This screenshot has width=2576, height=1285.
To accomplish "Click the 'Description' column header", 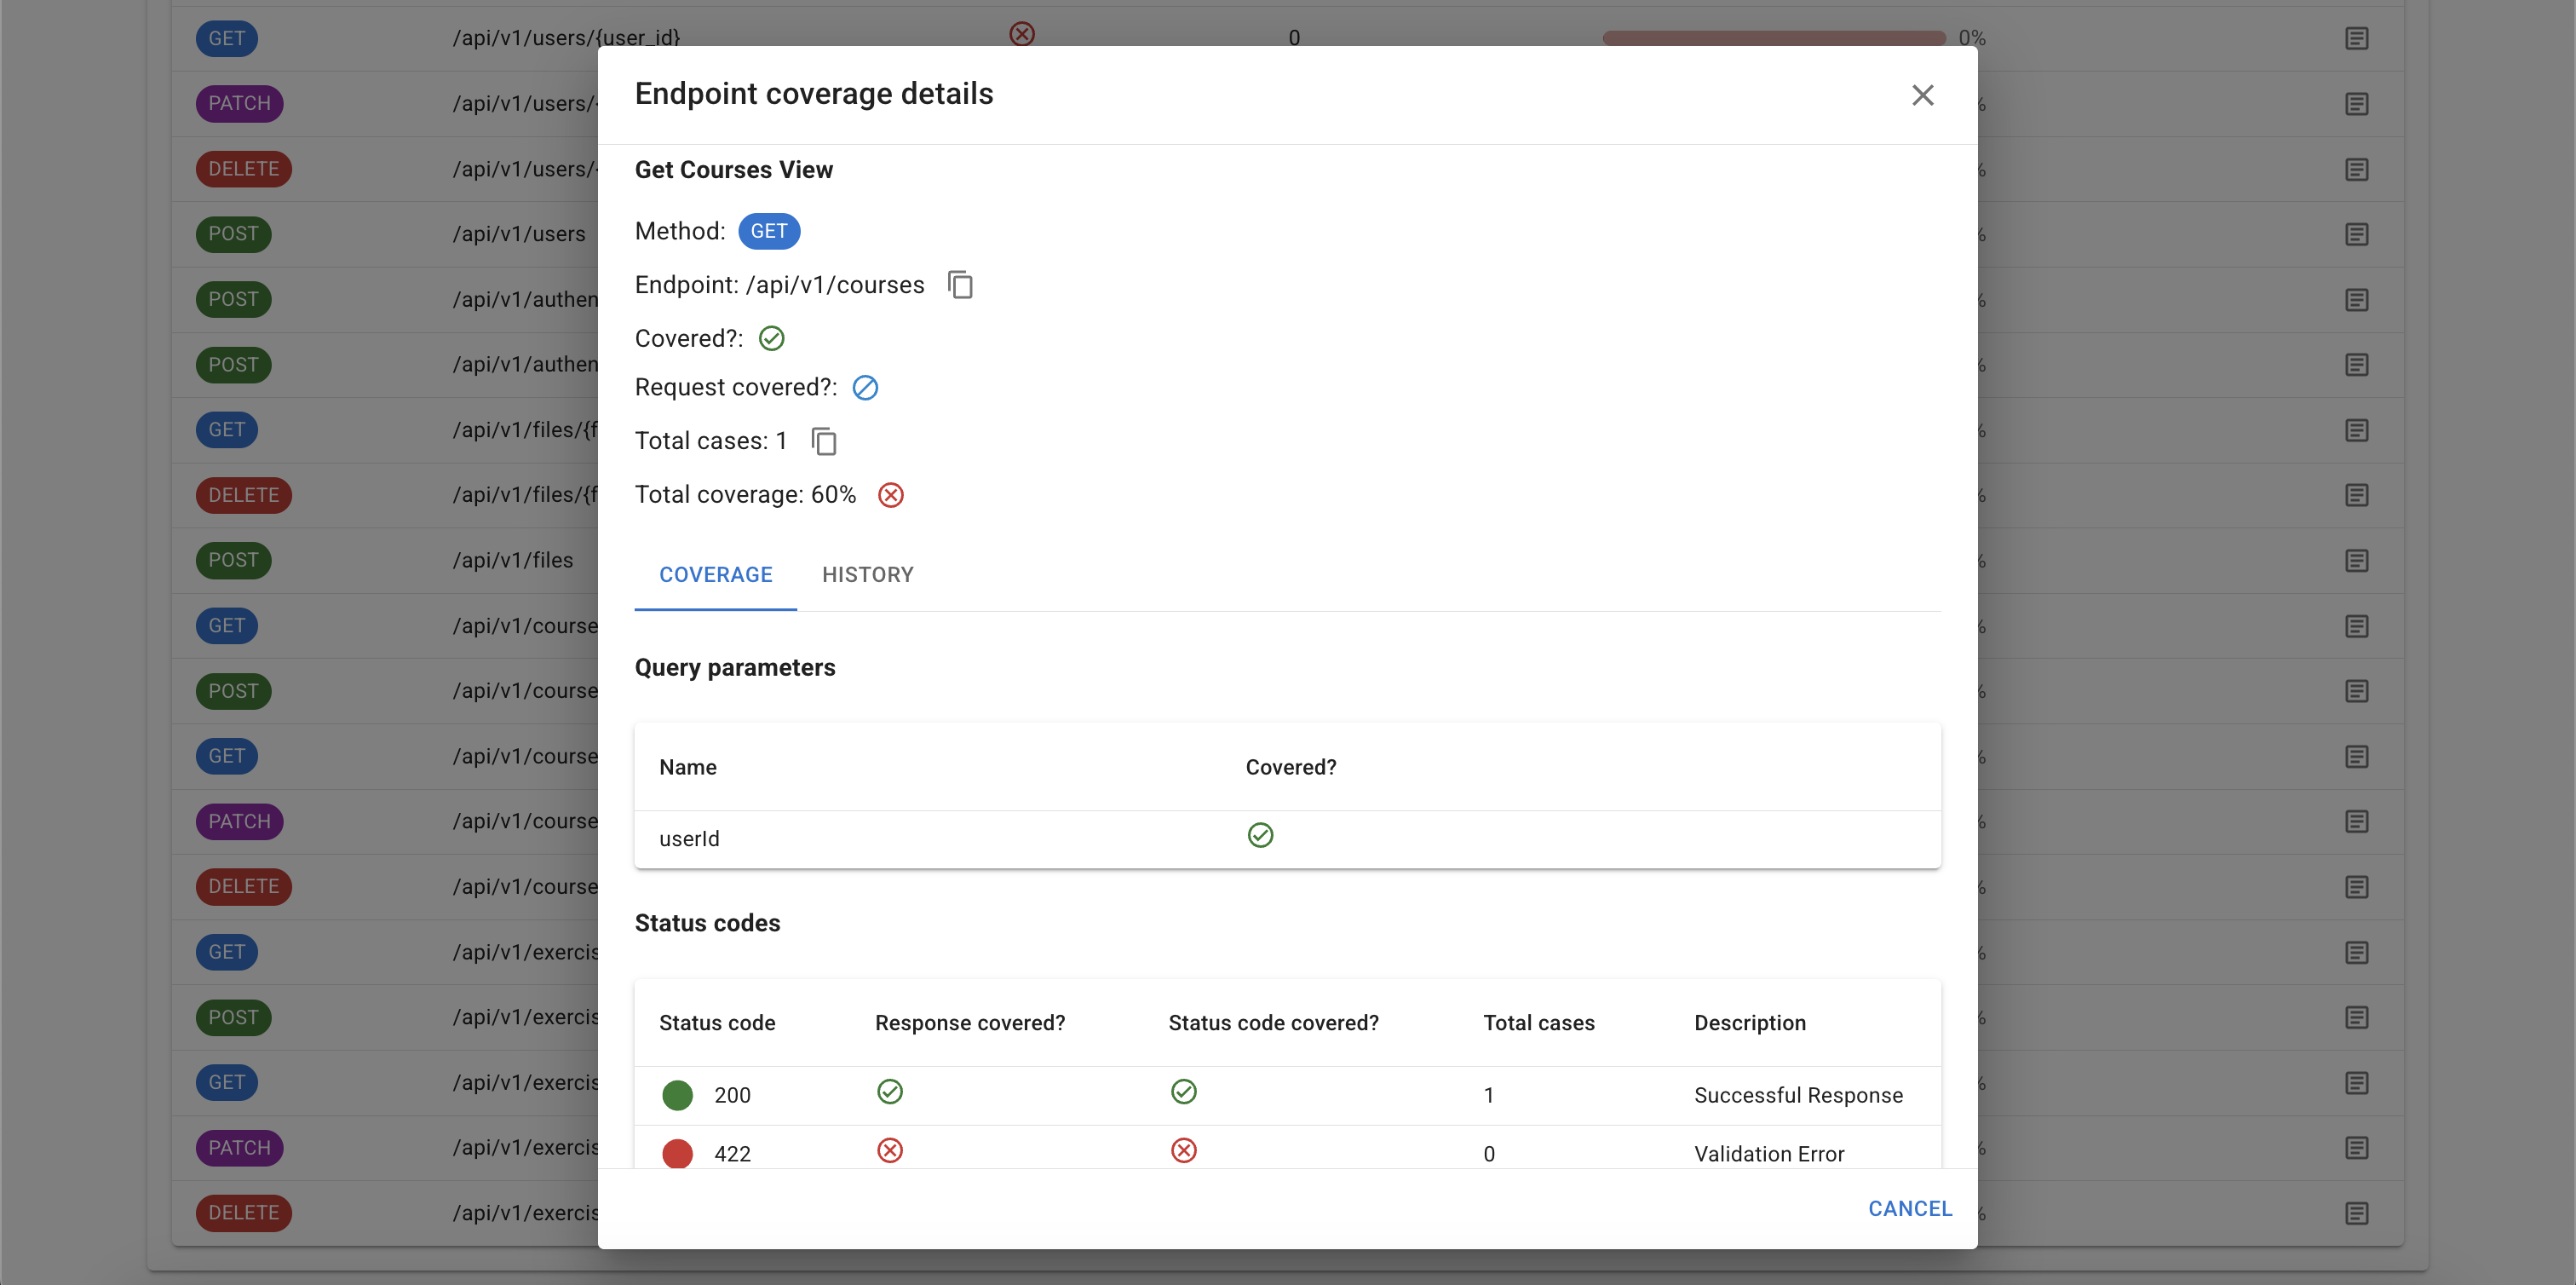I will (x=1750, y=1023).
